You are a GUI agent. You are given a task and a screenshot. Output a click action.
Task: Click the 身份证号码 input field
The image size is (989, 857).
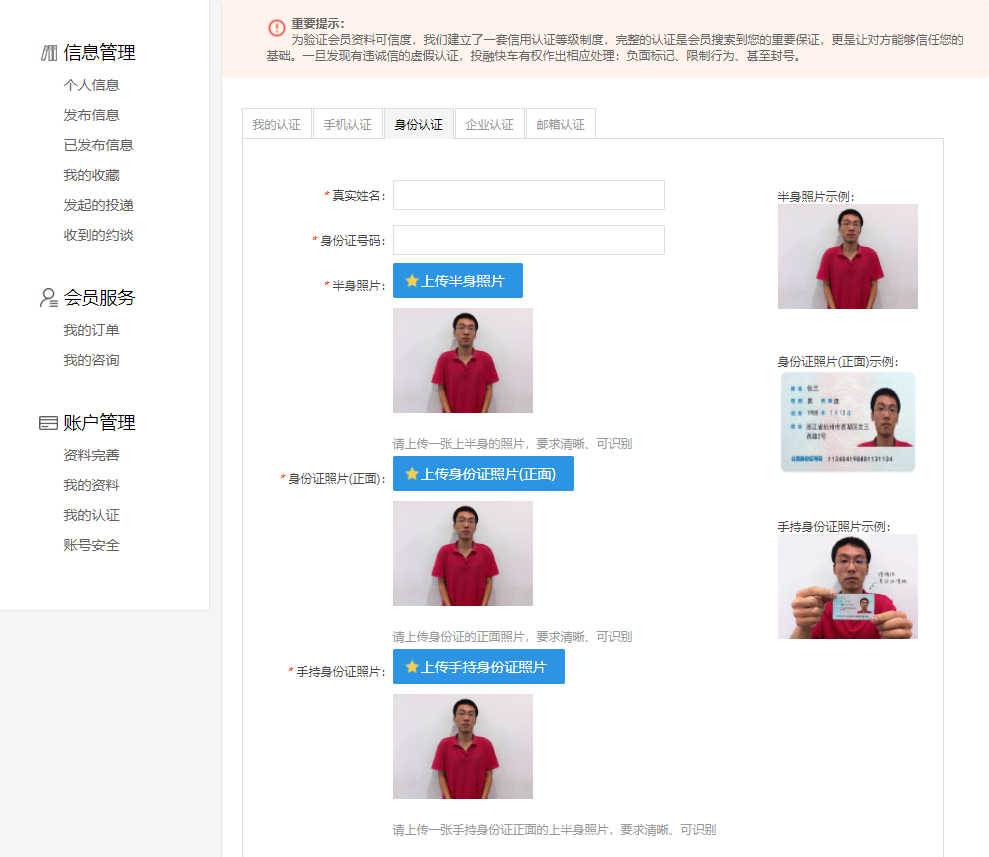528,240
